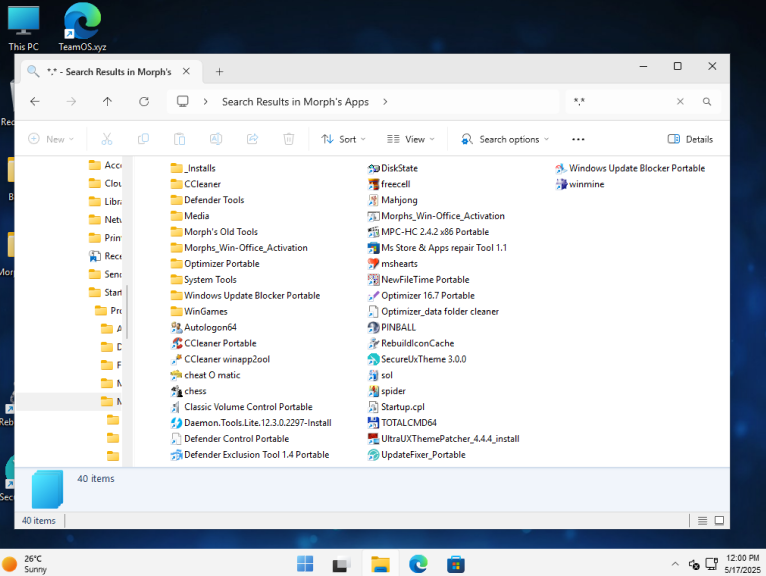Select Network in navigation pane

106,220
